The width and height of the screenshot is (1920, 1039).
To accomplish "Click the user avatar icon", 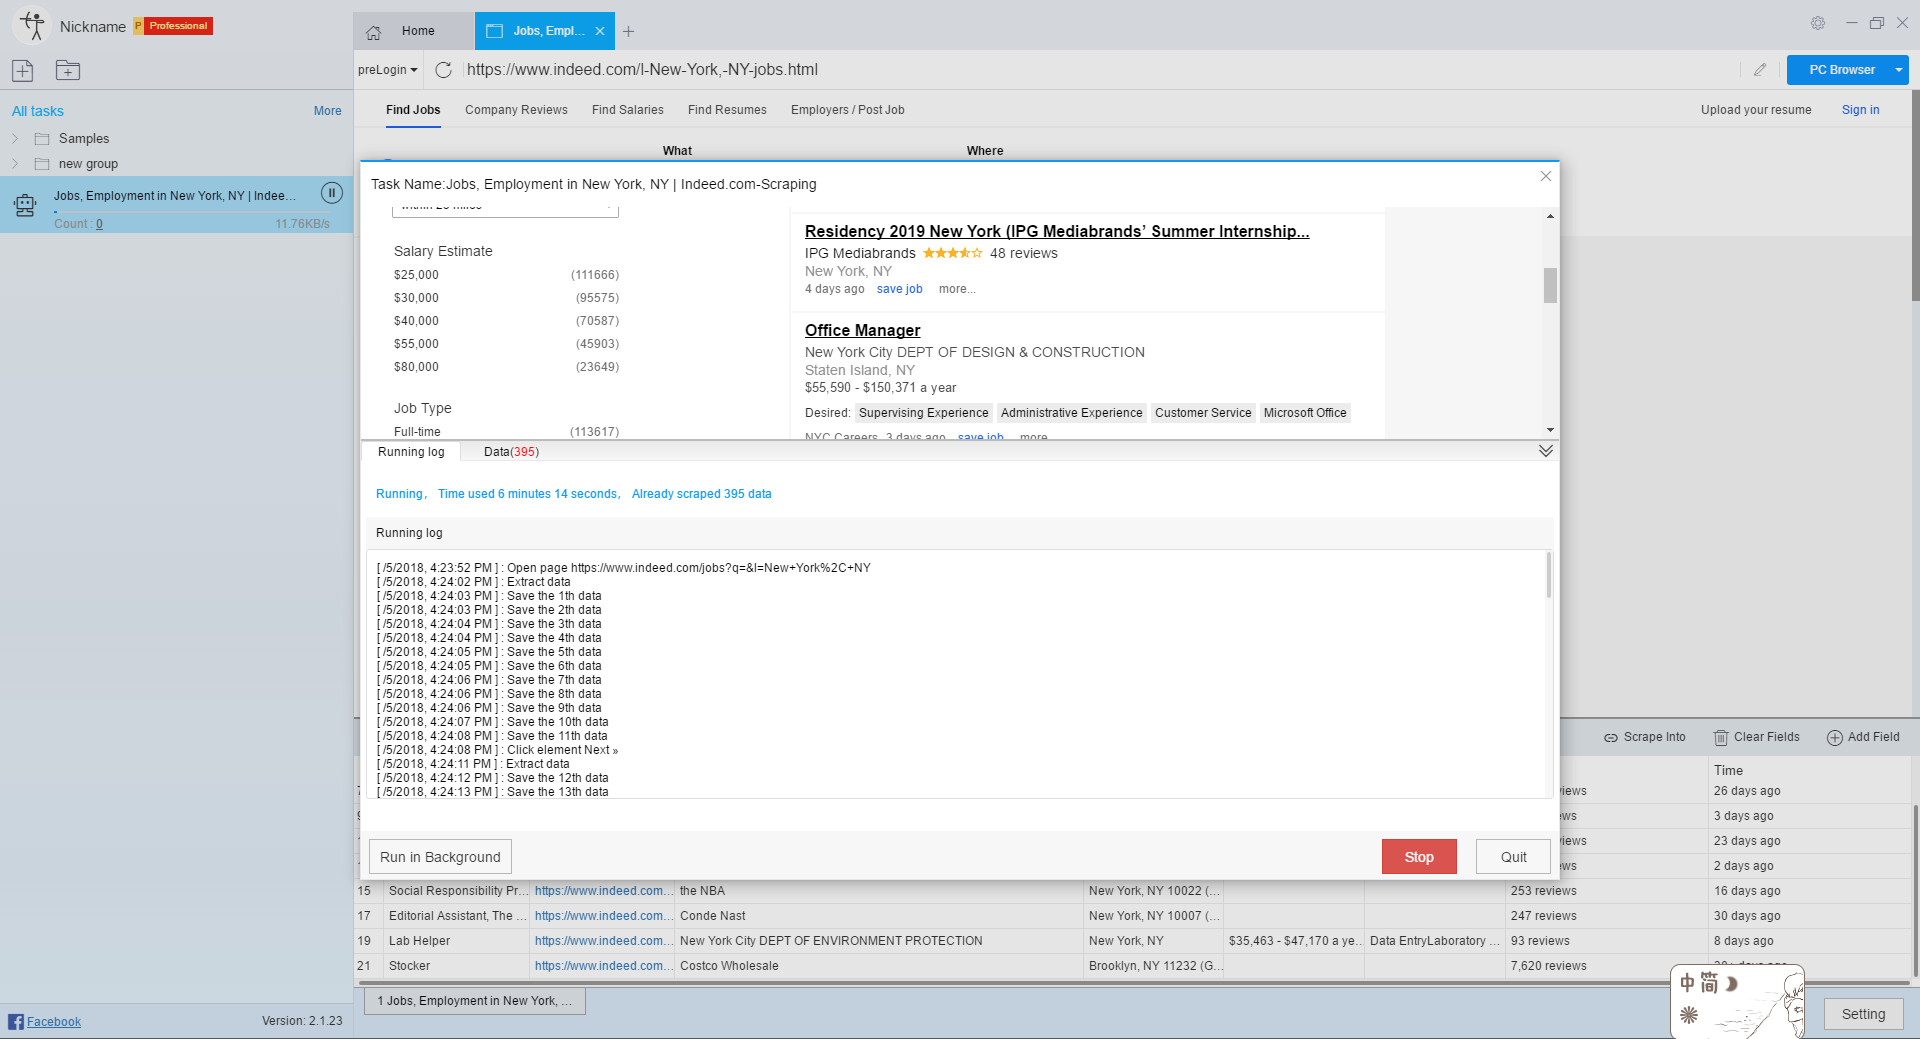I will point(33,26).
